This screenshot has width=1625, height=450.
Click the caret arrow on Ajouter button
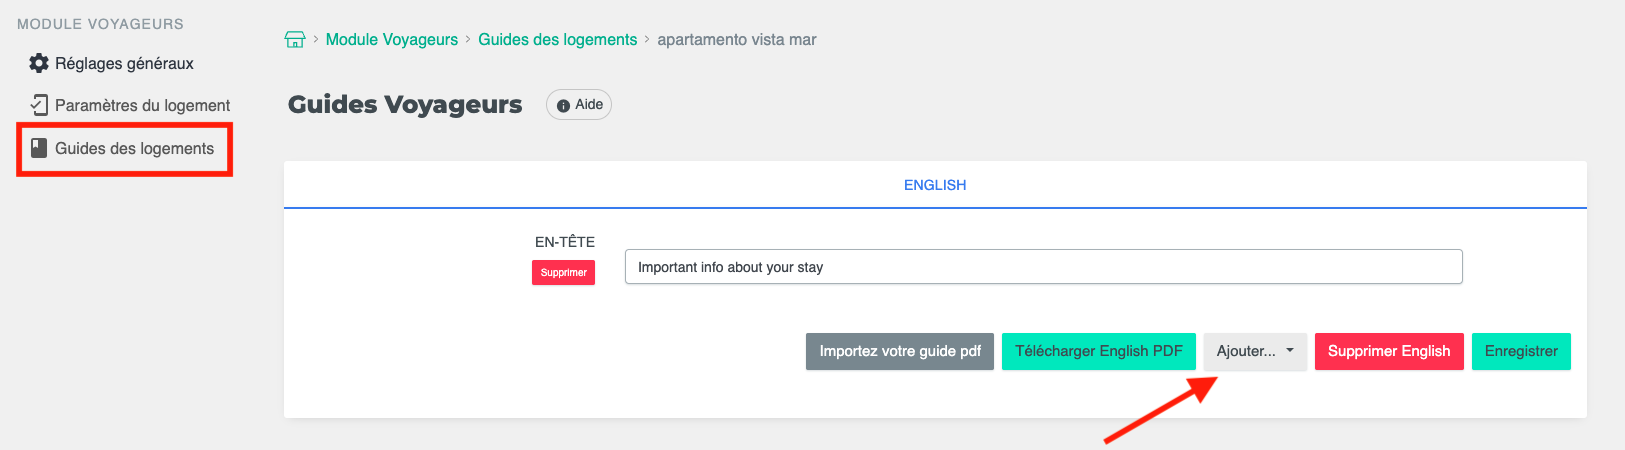point(1289,351)
